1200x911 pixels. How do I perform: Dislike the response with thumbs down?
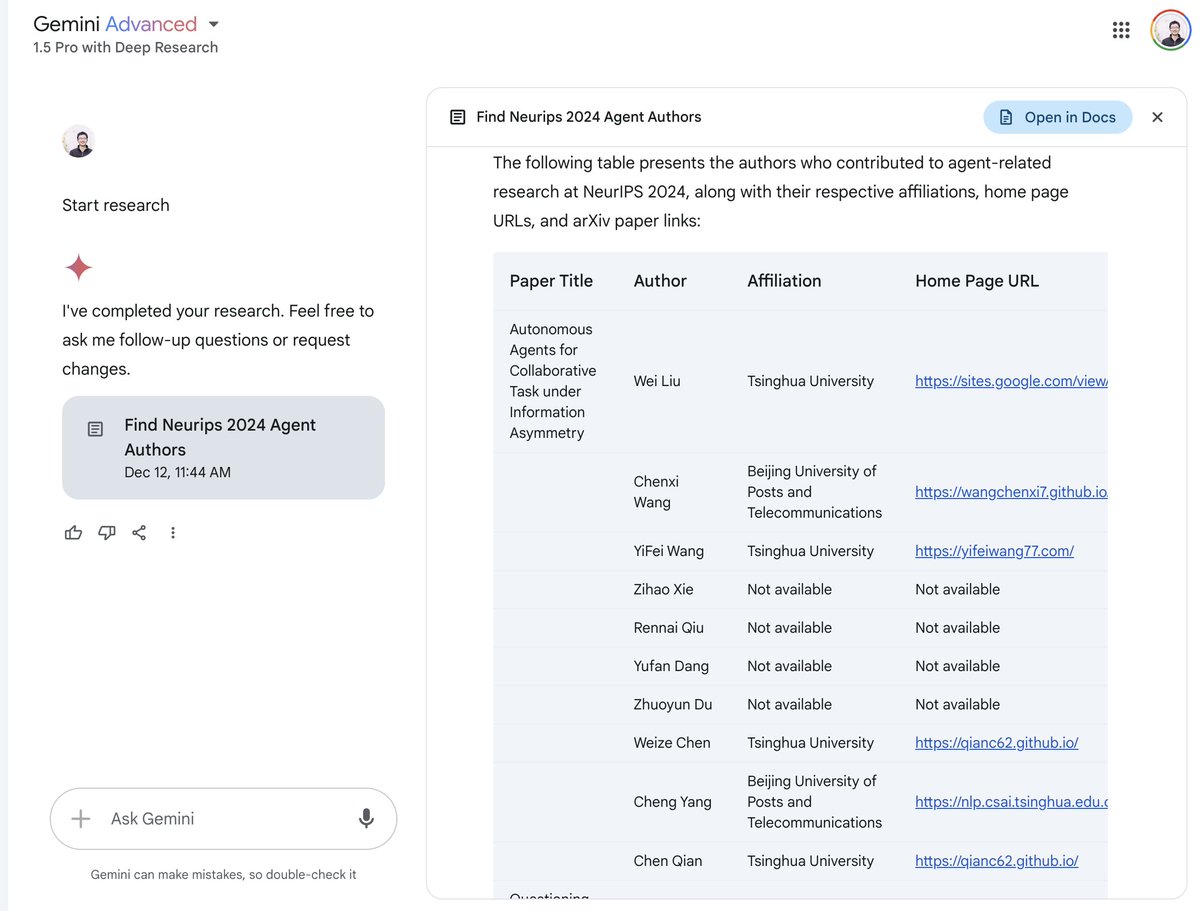(107, 533)
